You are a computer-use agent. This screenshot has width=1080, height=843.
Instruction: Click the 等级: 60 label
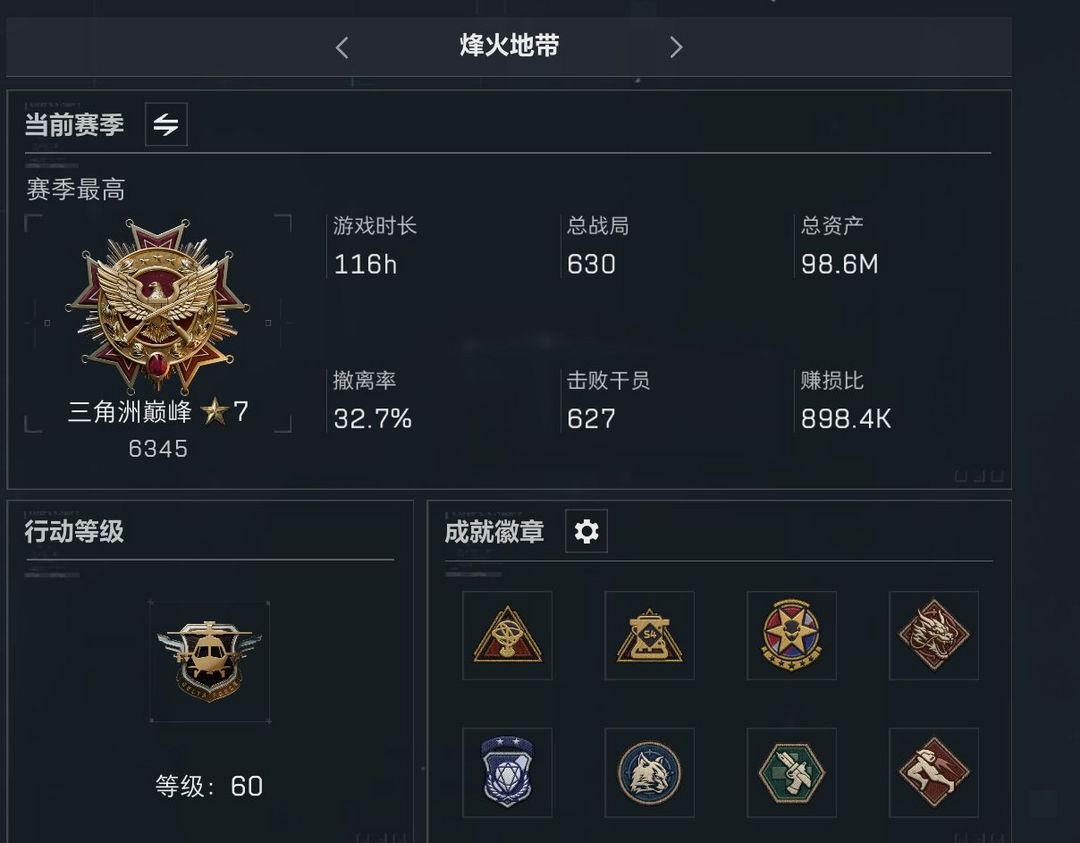209,786
